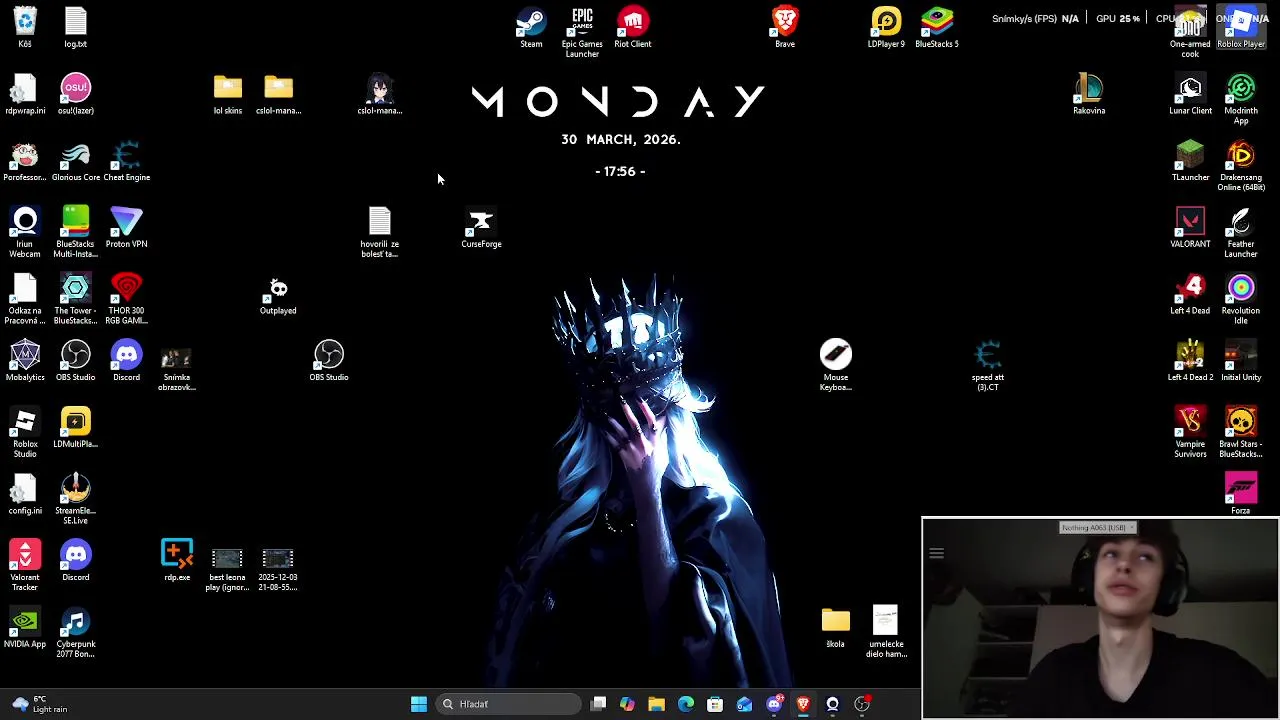Click the Hľadať taskbar search box
1280x720 pixels.
509,704
